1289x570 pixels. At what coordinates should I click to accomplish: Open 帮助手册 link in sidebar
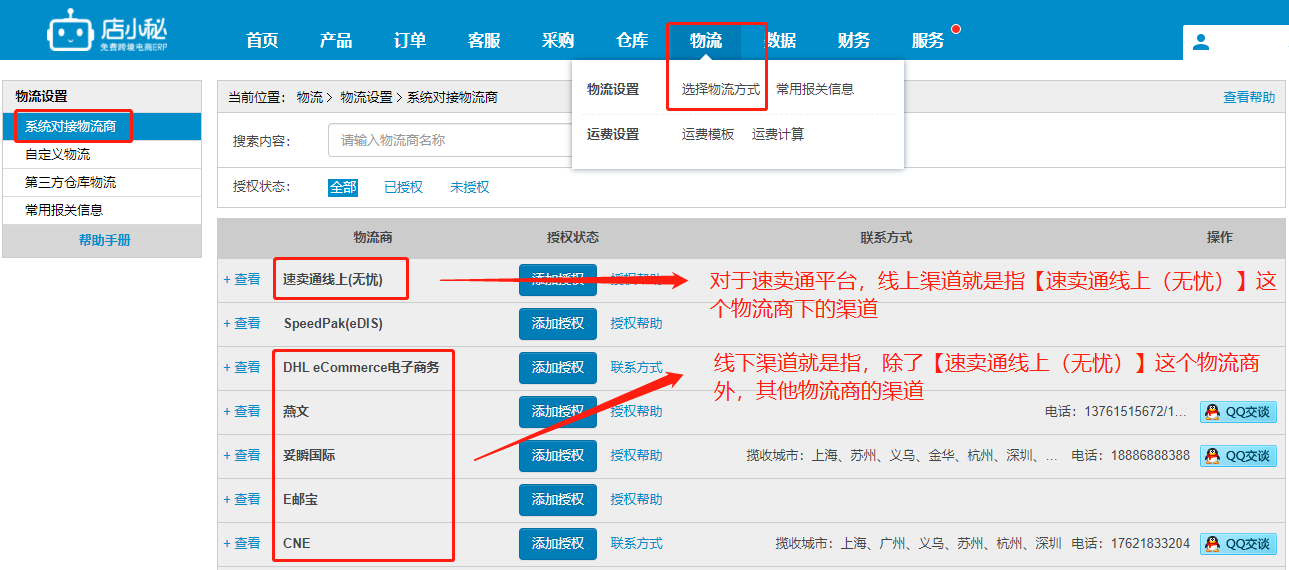click(105, 241)
